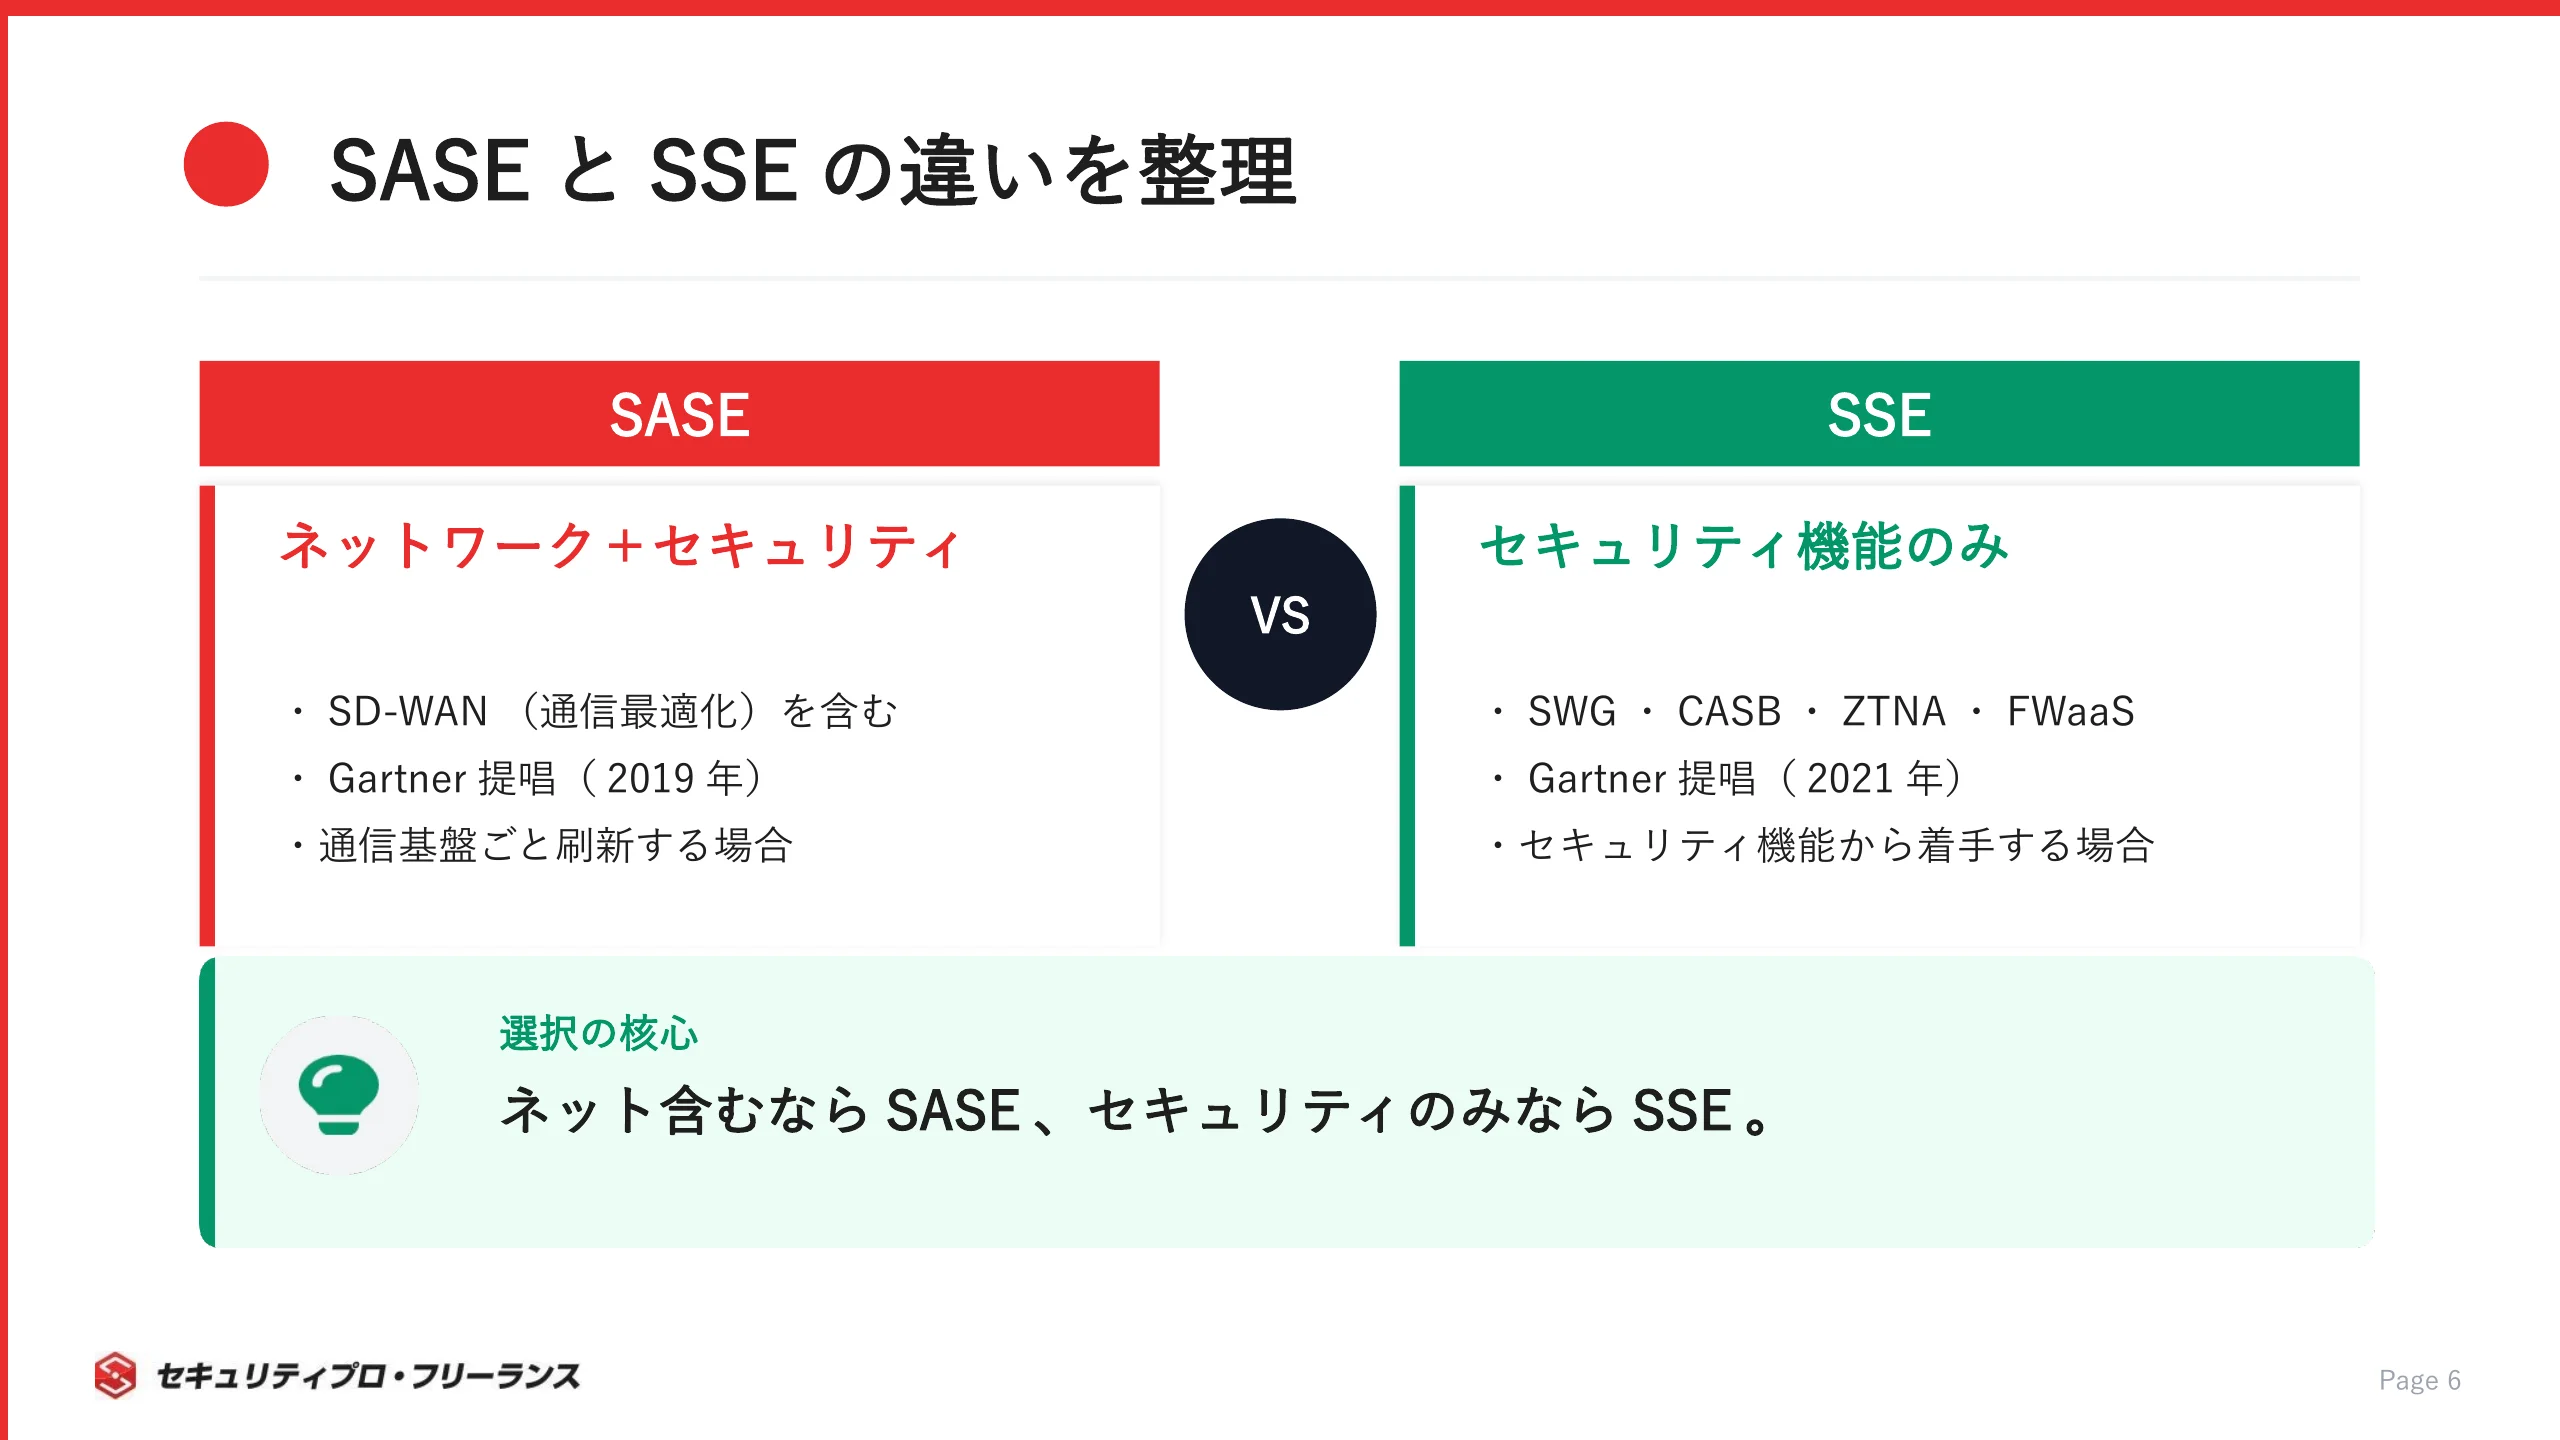Click the red circle beside the title
This screenshot has width=2560, height=1440.
[226, 164]
